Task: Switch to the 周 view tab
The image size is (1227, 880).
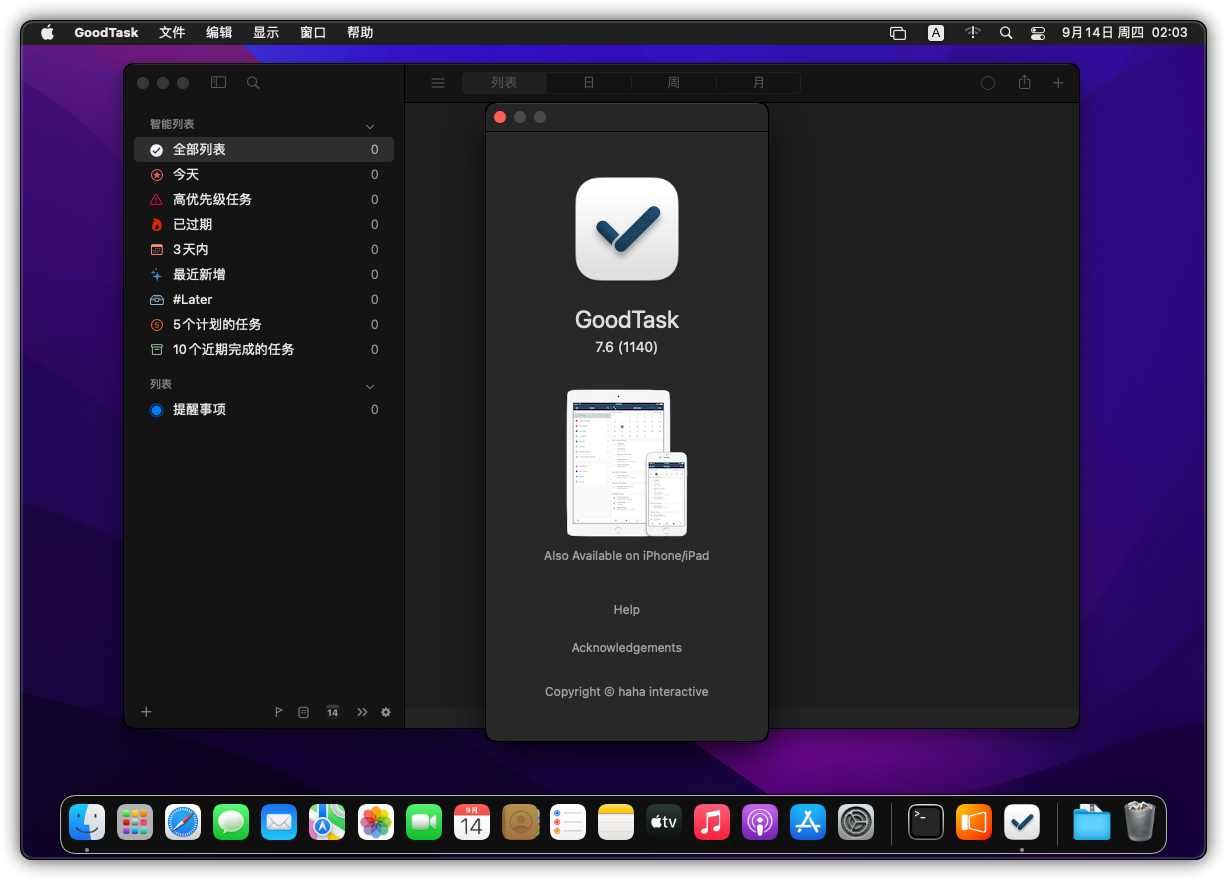Action: pyautogui.click(x=674, y=83)
